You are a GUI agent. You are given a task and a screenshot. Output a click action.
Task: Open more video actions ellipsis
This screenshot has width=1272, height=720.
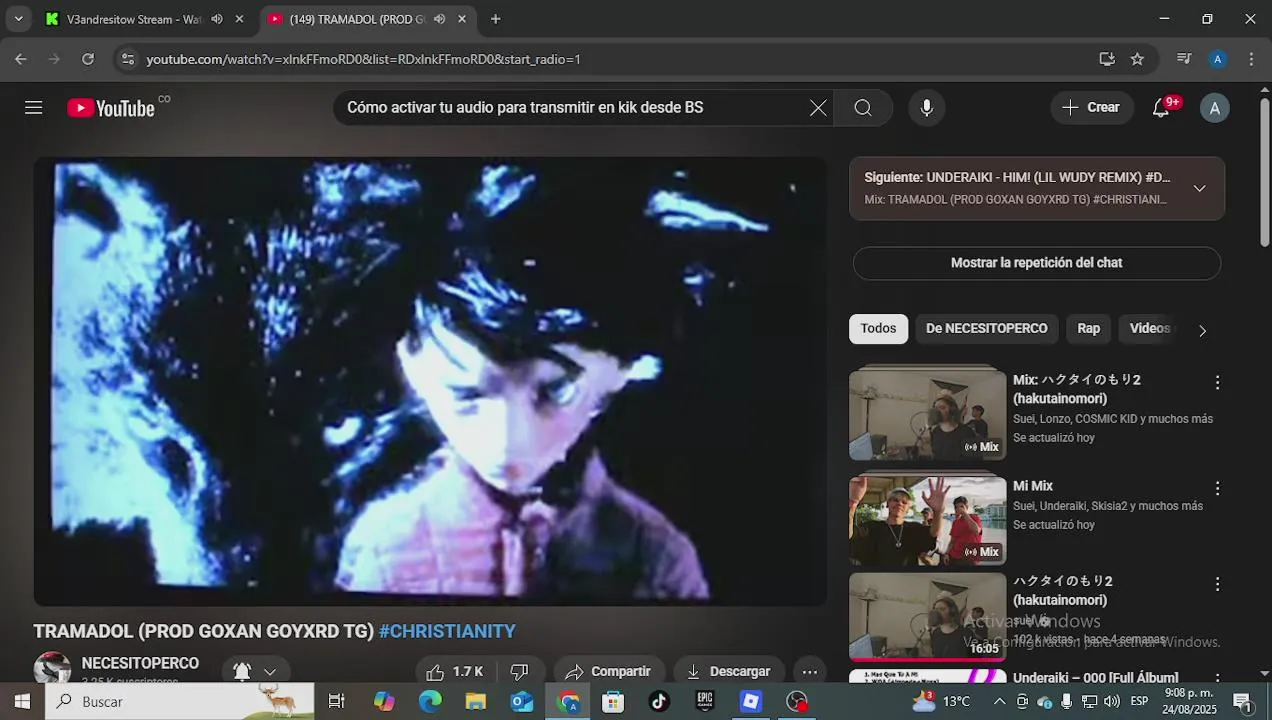point(810,671)
